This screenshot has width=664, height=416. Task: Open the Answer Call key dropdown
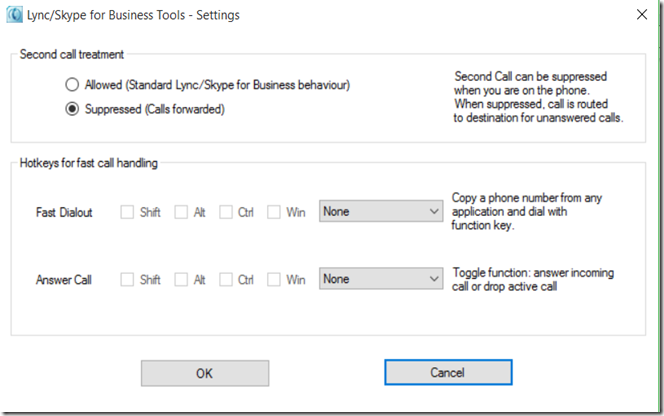[381, 279]
